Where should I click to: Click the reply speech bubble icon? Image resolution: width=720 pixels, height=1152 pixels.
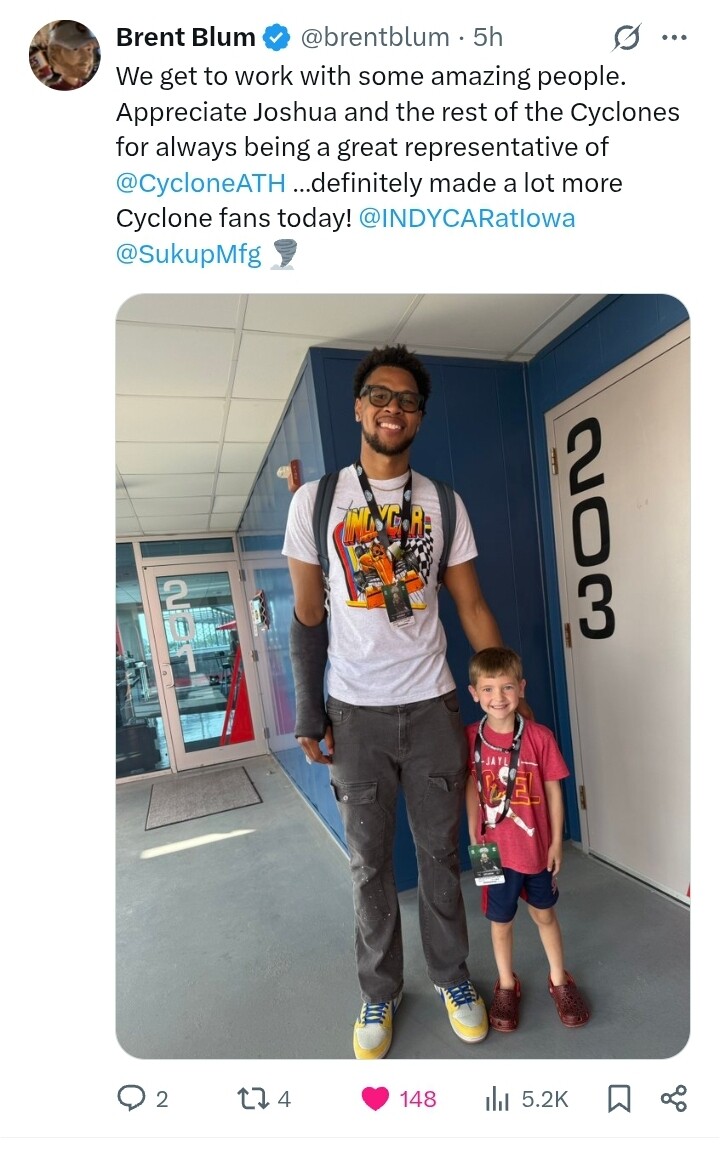131,1098
